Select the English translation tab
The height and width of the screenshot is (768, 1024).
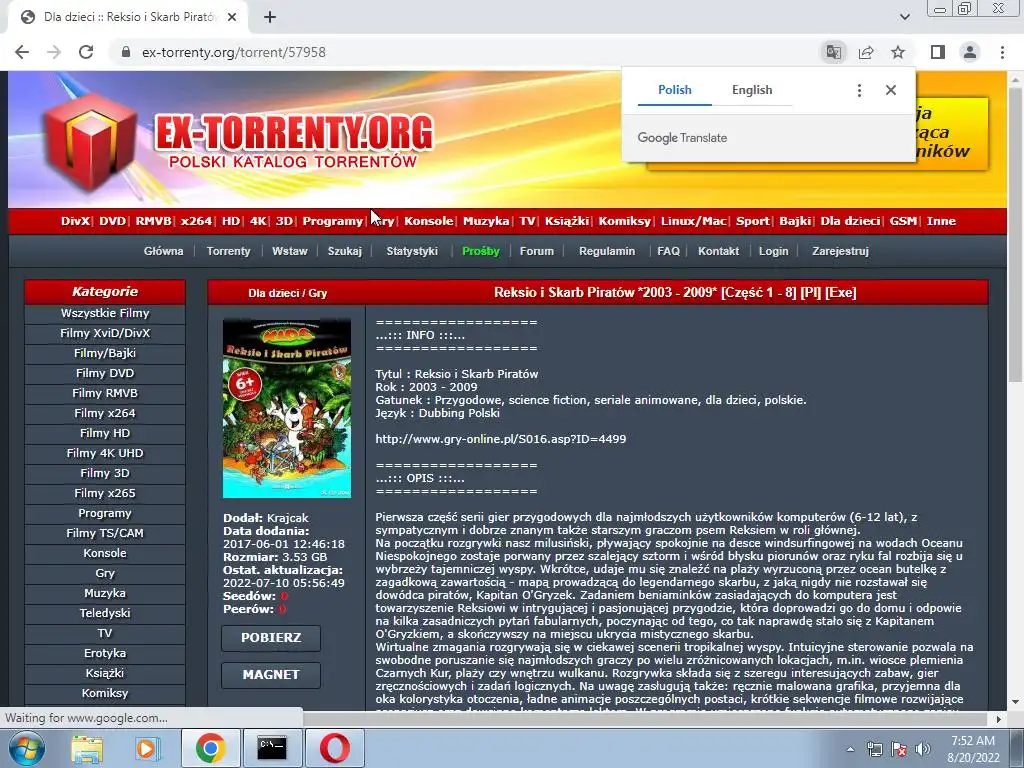[752, 90]
